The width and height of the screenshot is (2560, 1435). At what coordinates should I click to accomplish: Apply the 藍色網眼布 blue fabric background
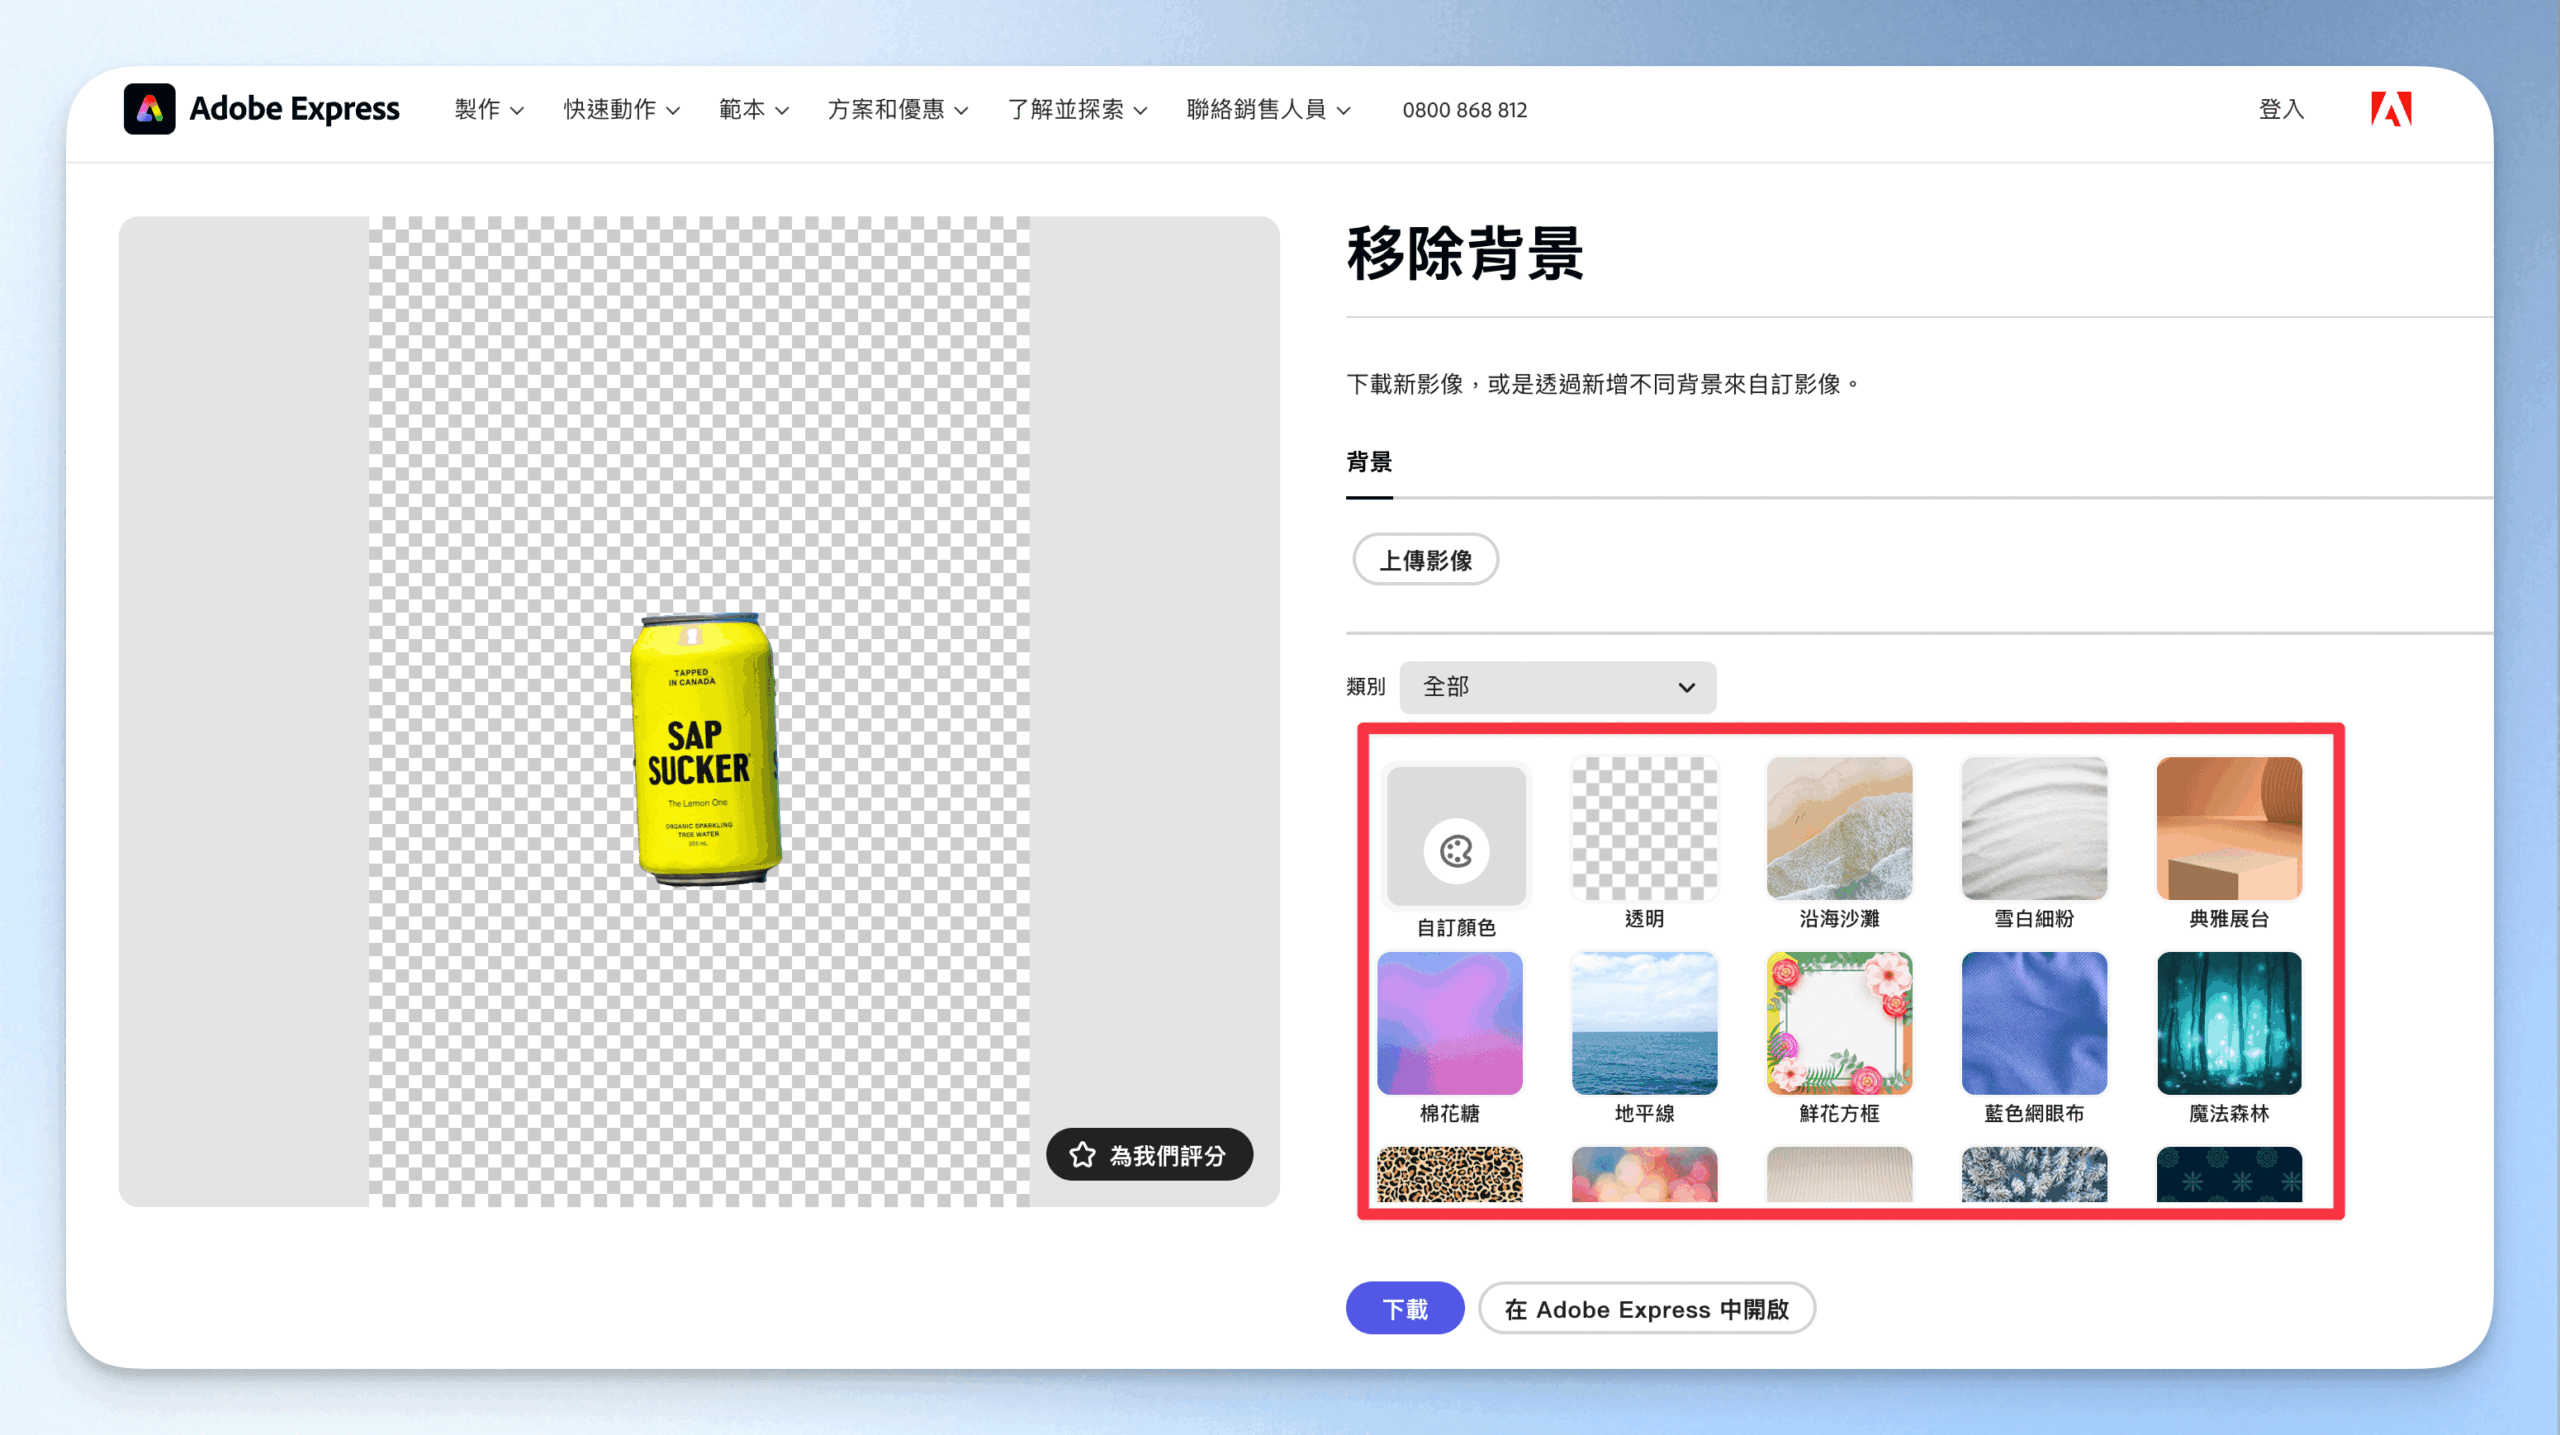click(x=2033, y=1023)
